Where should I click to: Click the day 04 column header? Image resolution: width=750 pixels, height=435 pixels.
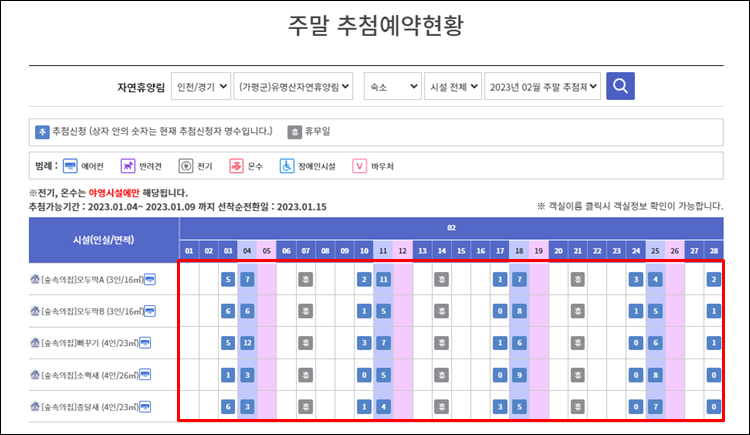(x=247, y=251)
